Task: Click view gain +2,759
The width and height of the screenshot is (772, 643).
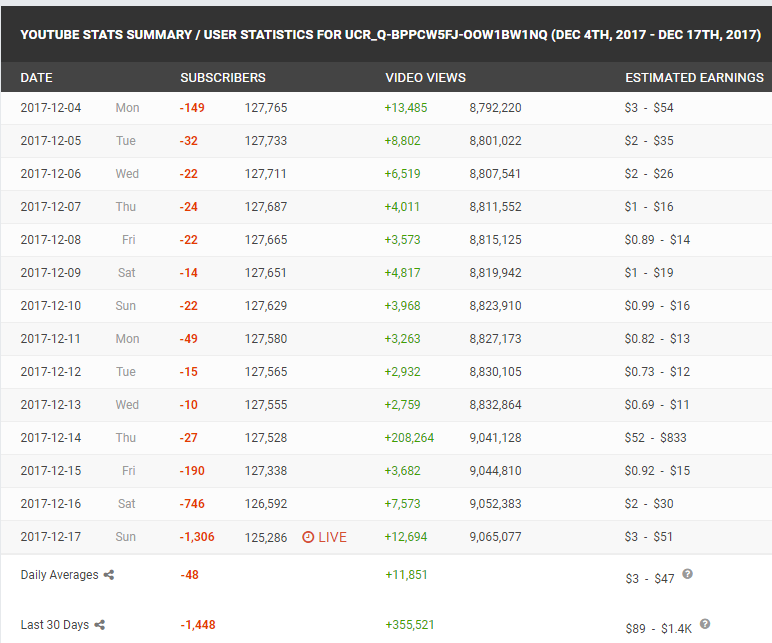Action: [x=402, y=405]
